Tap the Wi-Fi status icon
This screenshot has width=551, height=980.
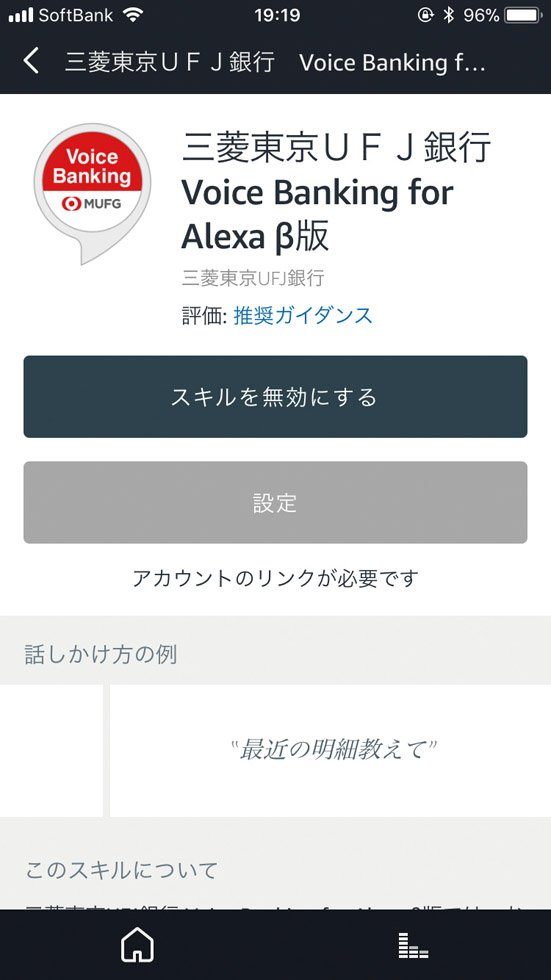[x=133, y=15]
